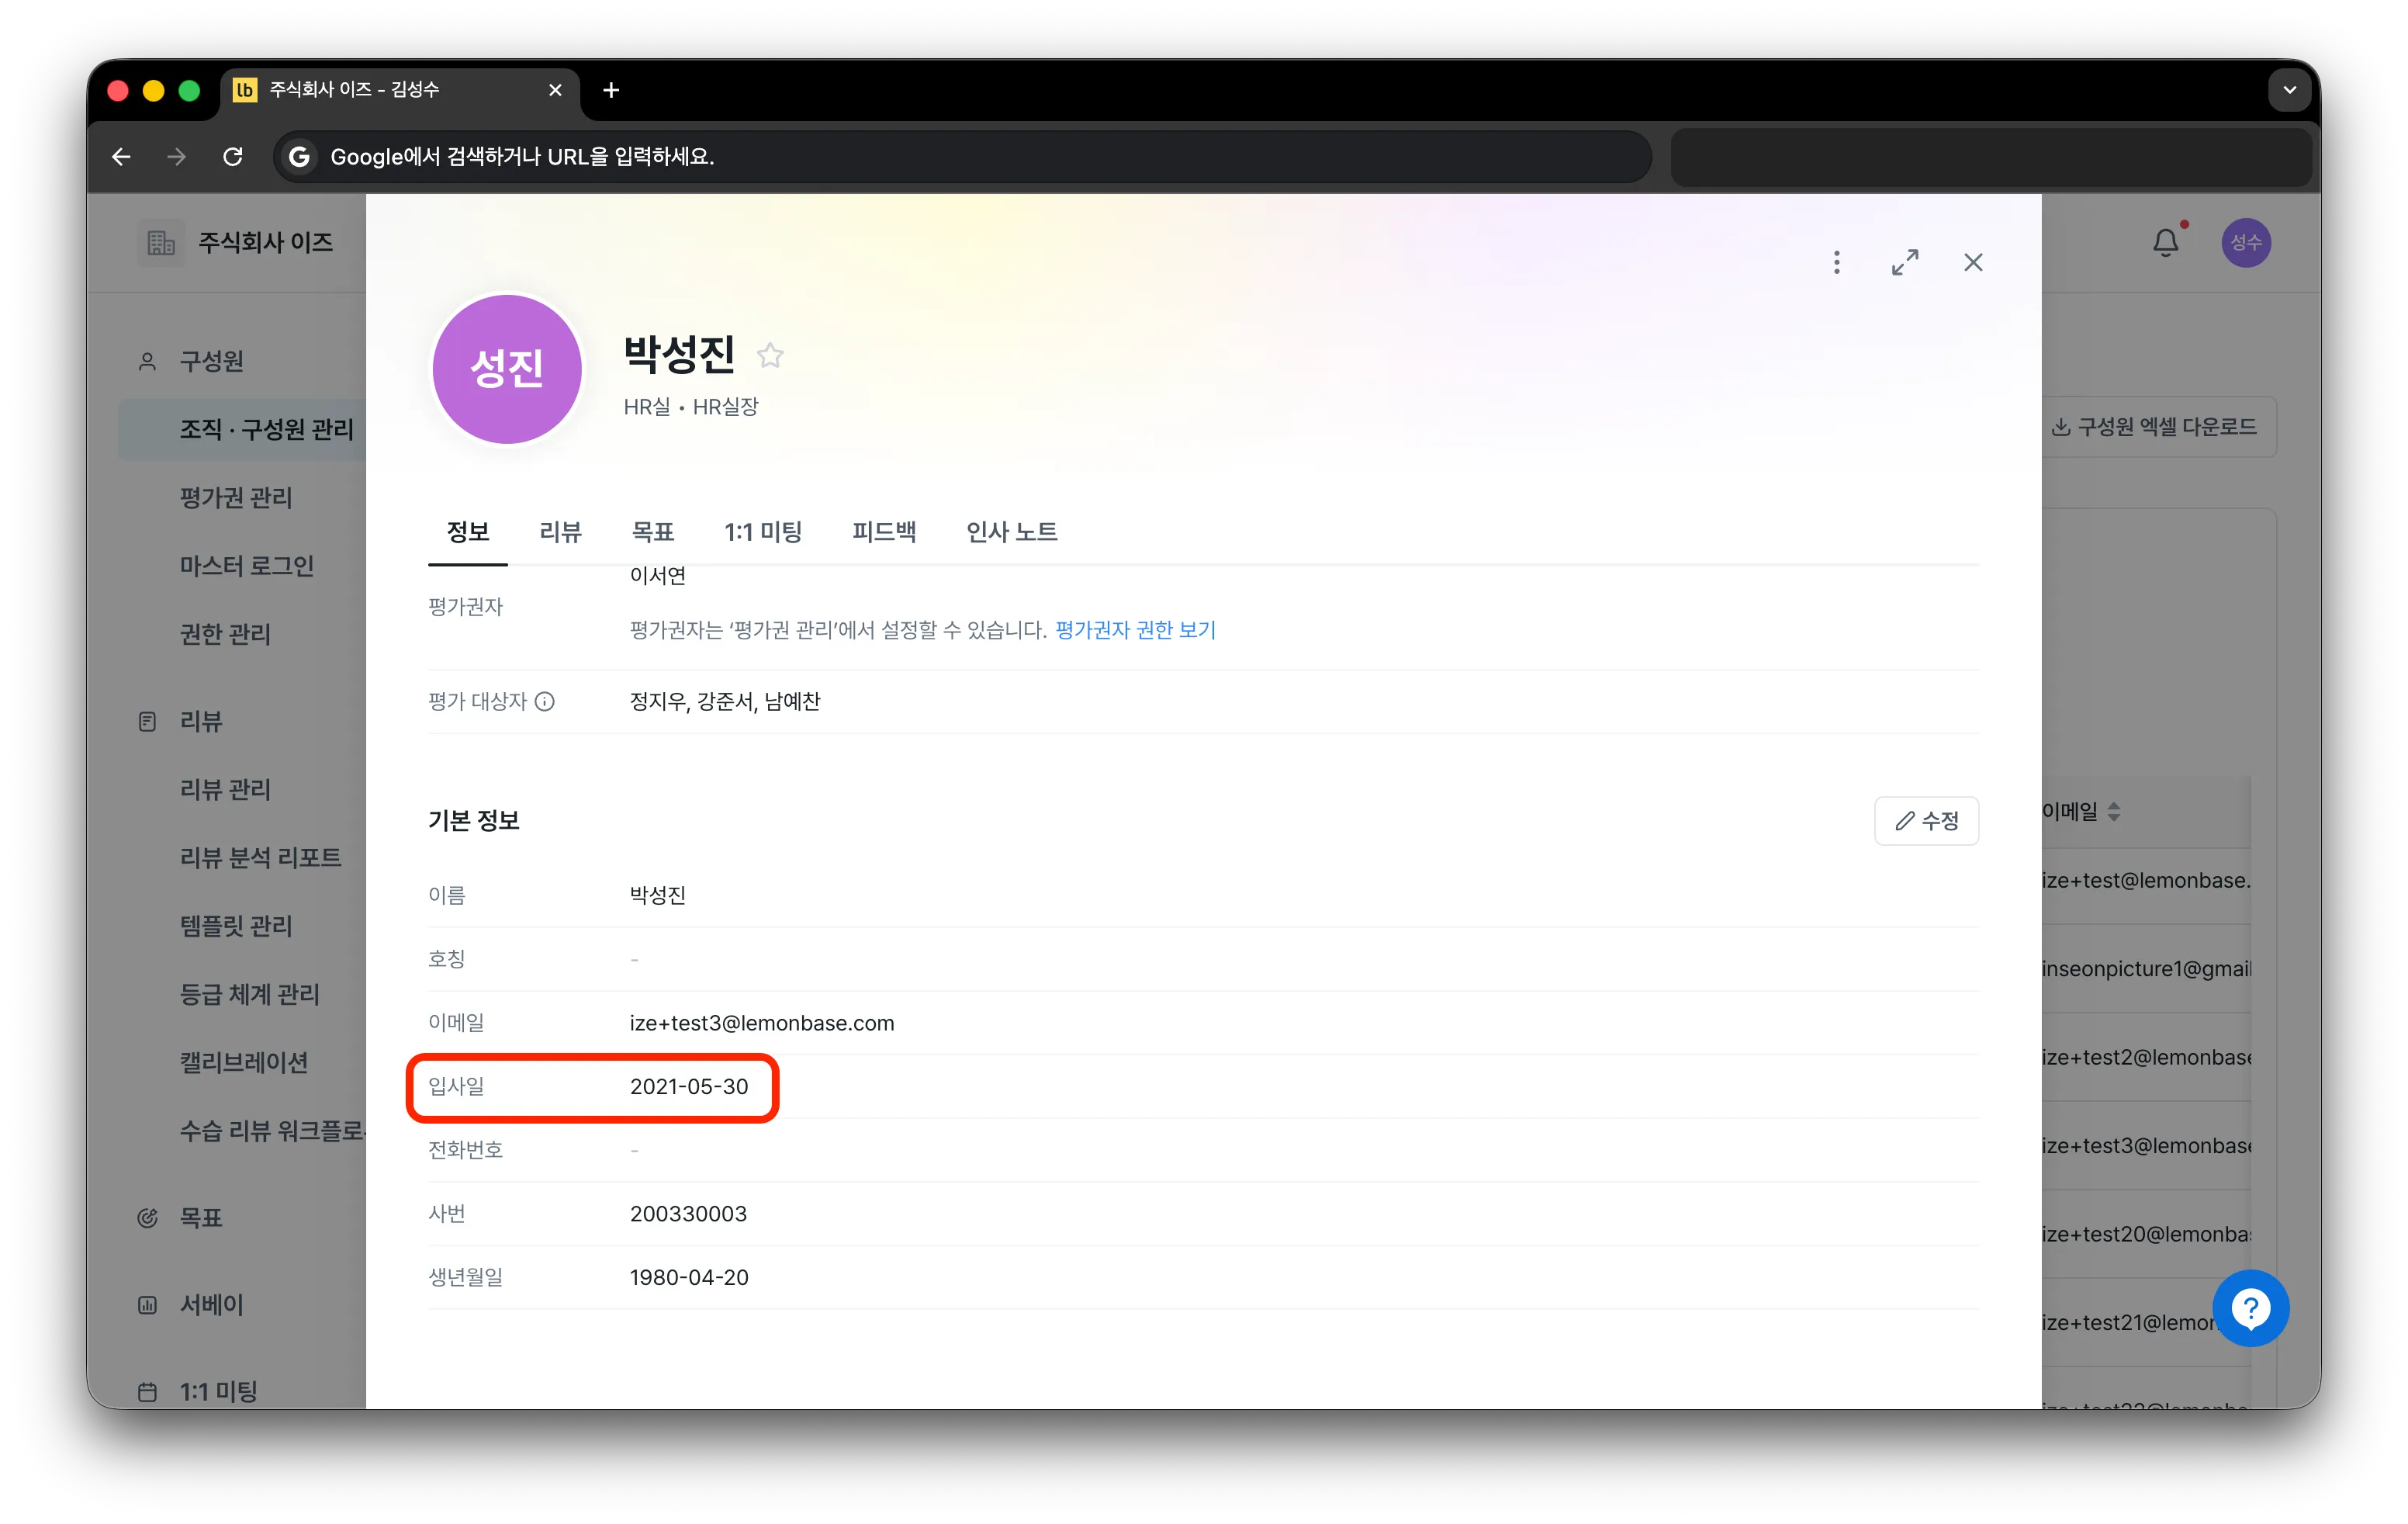The width and height of the screenshot is (2408, 1524).
Task: Reload the page
Action: pos(233,157)
